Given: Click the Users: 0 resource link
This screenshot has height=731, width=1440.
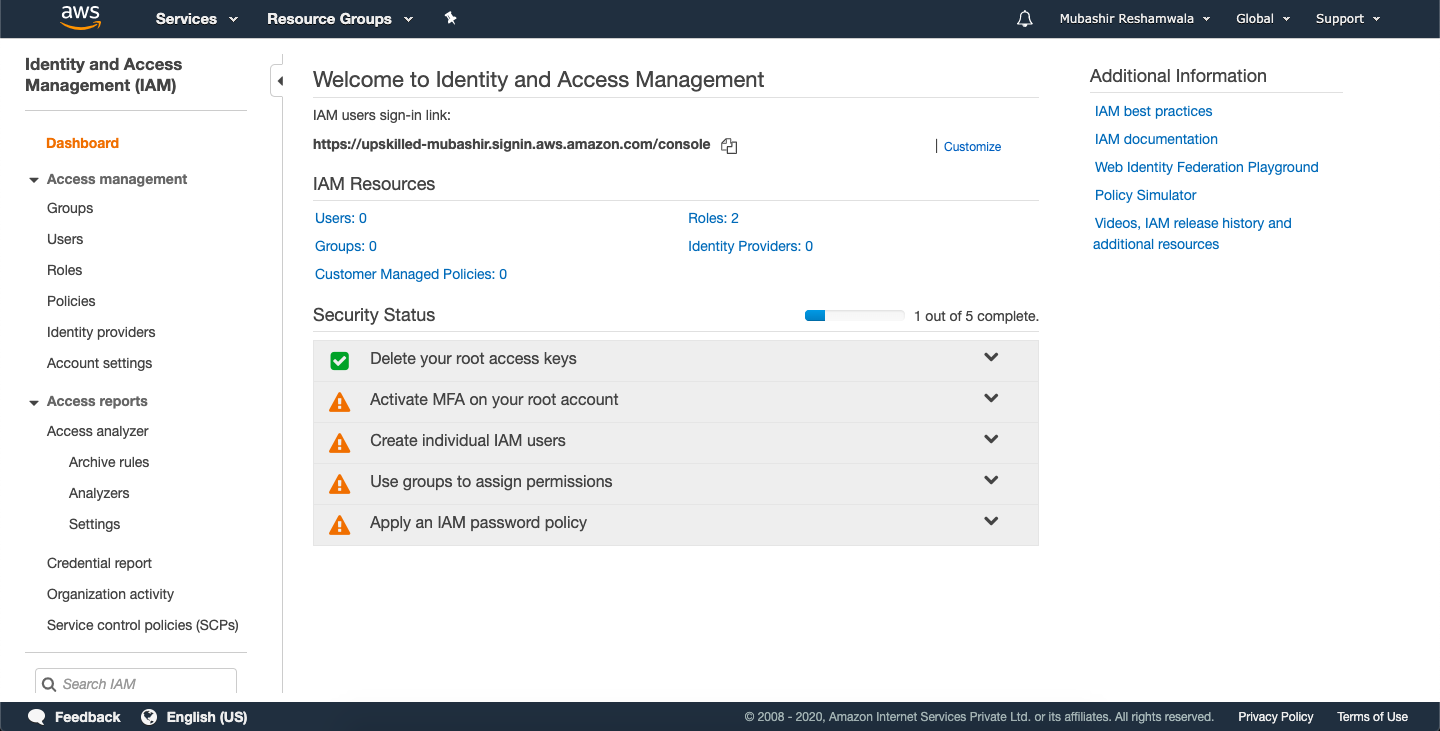Looking at the screenshot, I should (341, 218).
